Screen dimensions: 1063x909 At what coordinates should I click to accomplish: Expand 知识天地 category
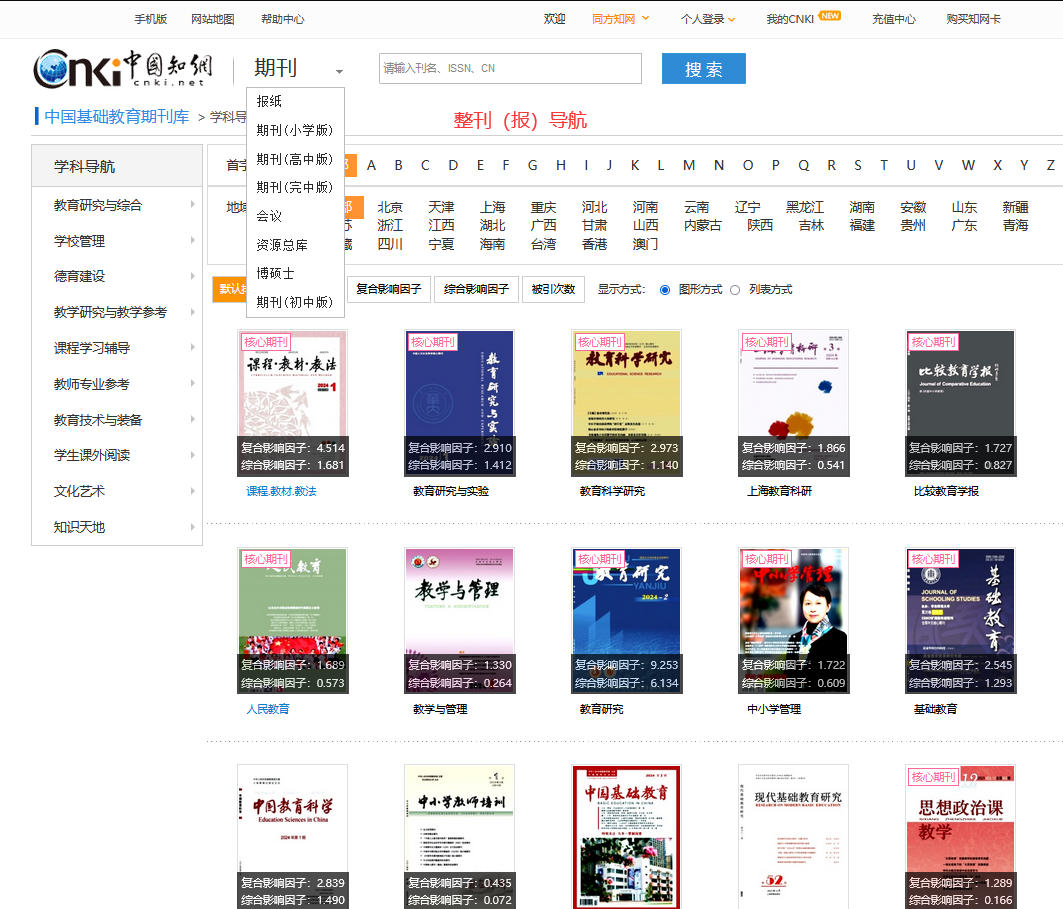pos(117,527)
